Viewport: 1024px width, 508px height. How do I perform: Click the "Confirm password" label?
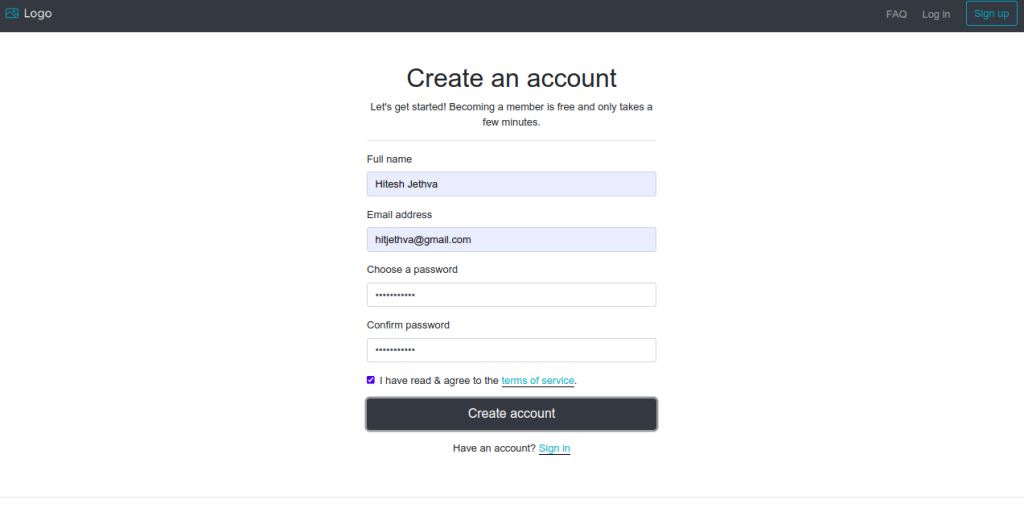tap(408, 325)
